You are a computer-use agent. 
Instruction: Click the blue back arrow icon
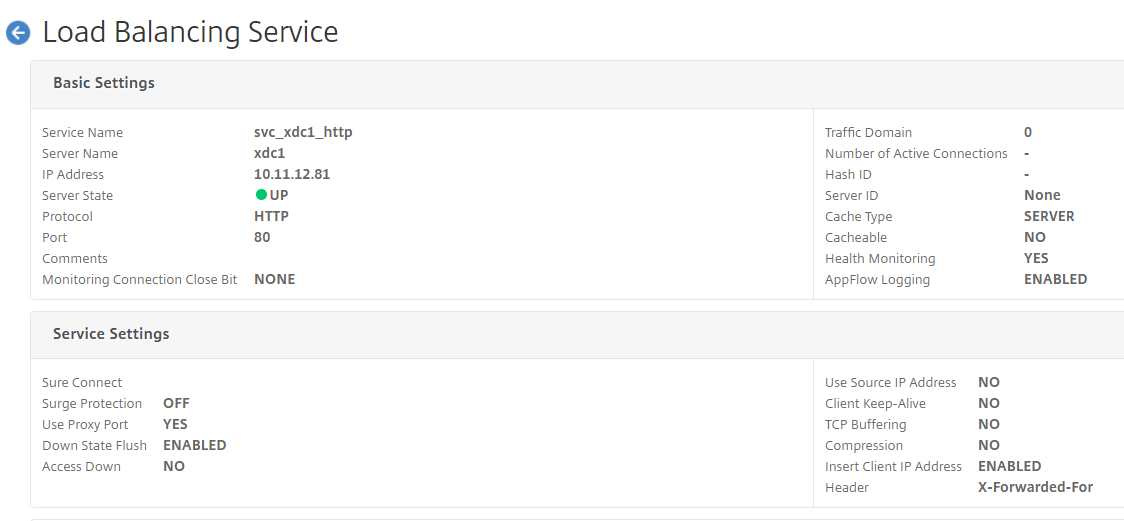pos(18,33)
